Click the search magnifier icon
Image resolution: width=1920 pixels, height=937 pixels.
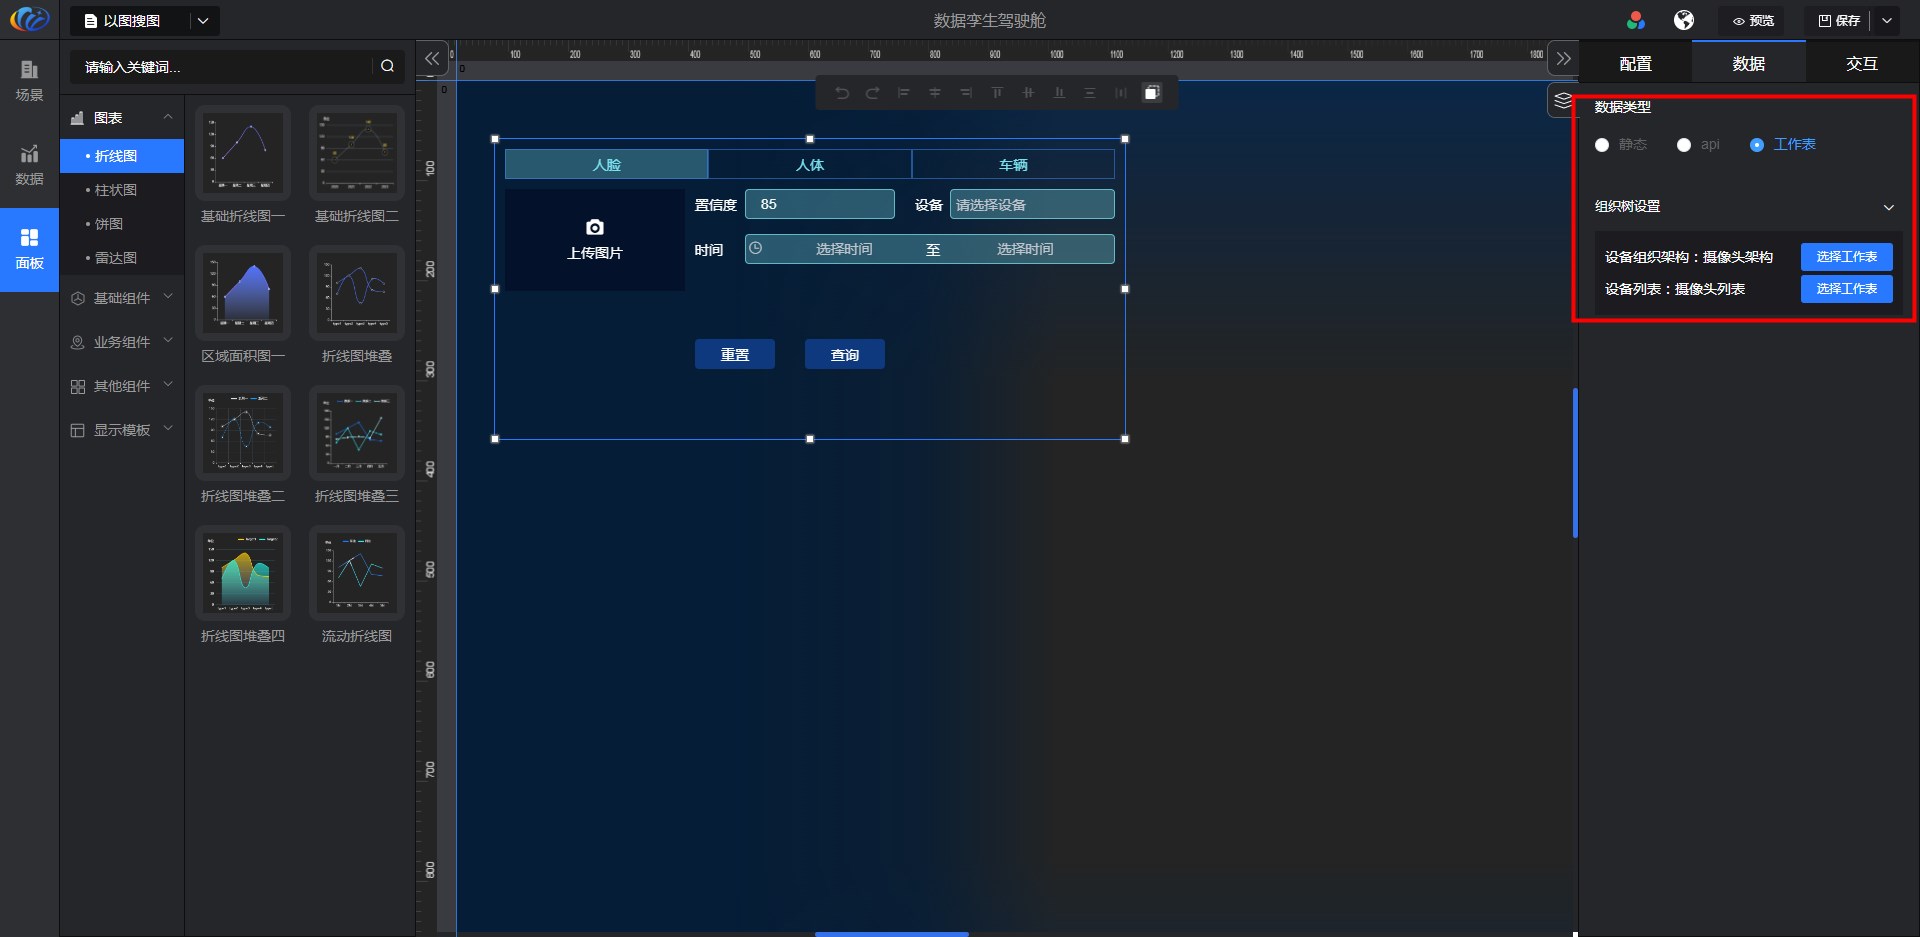(x=387, y=66)
